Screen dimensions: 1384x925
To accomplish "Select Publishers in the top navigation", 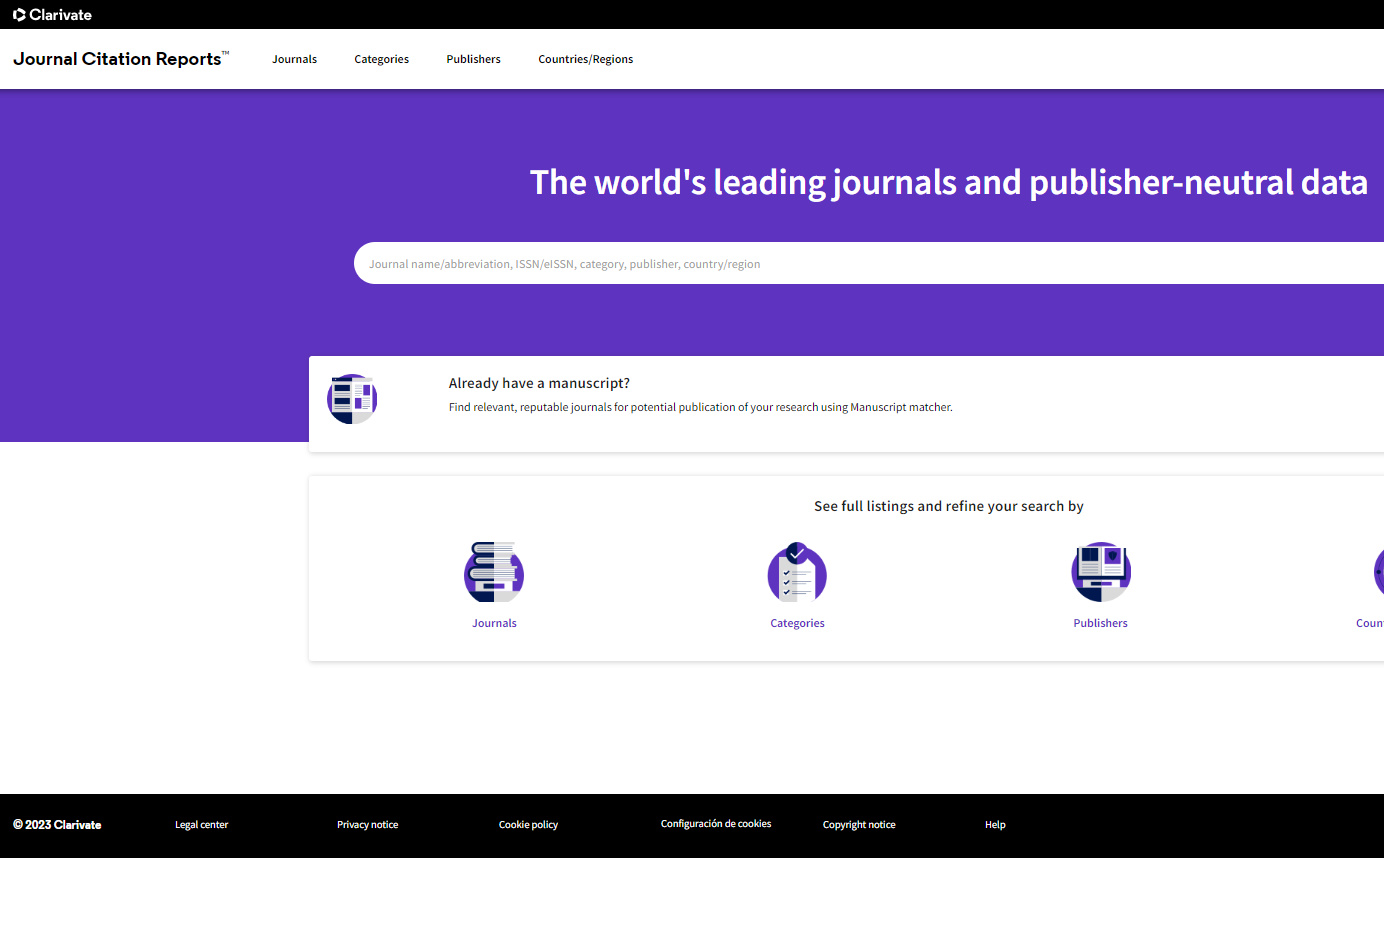I will tap(473, 59).
